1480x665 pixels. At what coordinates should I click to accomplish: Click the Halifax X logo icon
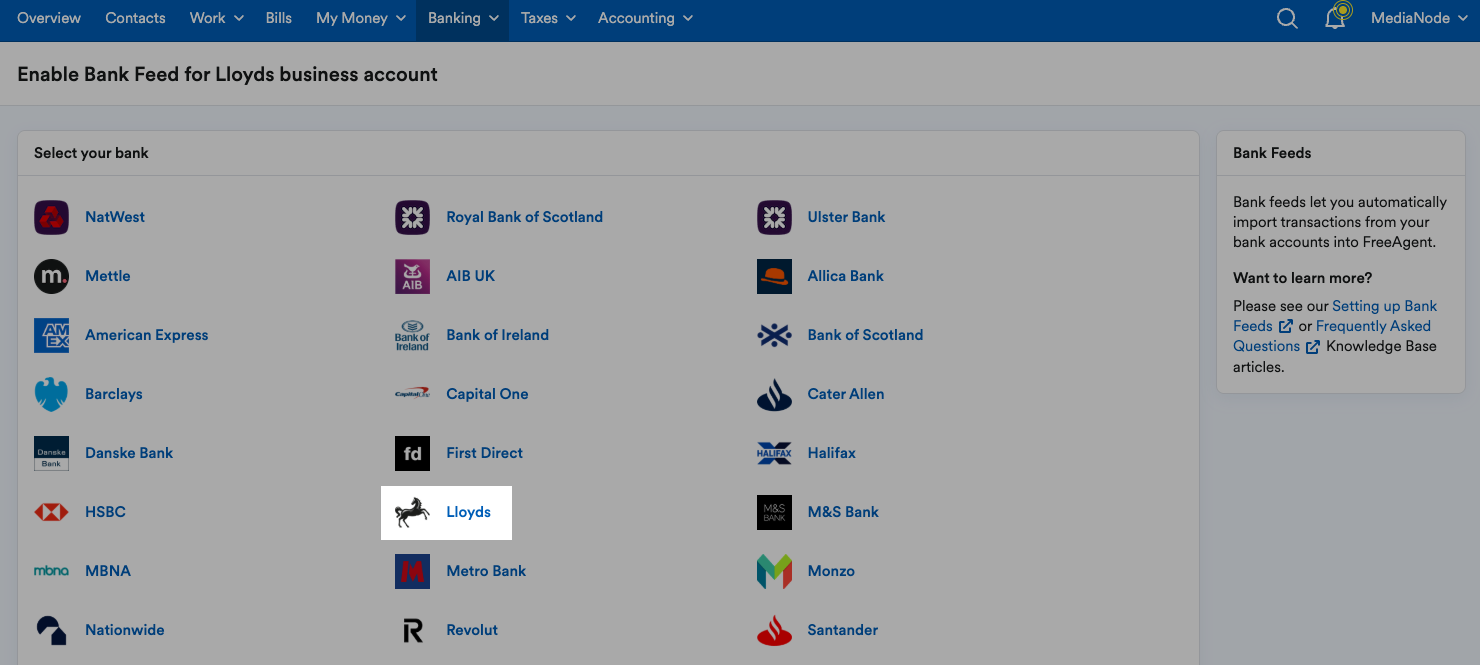[x=774, y=453]
